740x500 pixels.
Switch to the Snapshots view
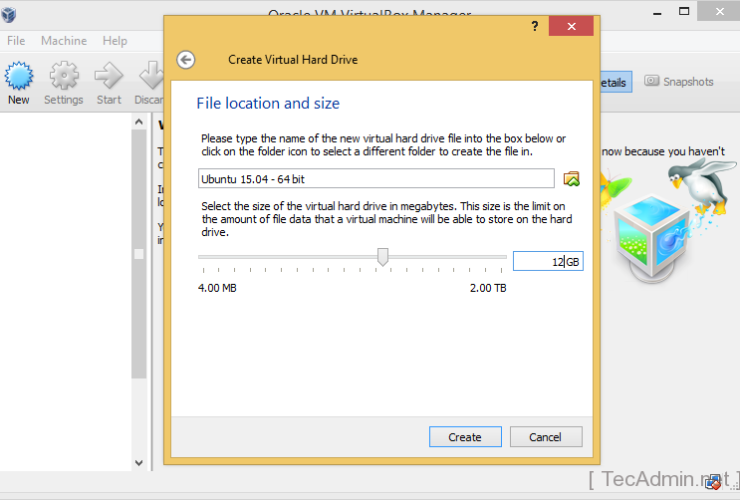pyautogui.click(x=679, y=82)
